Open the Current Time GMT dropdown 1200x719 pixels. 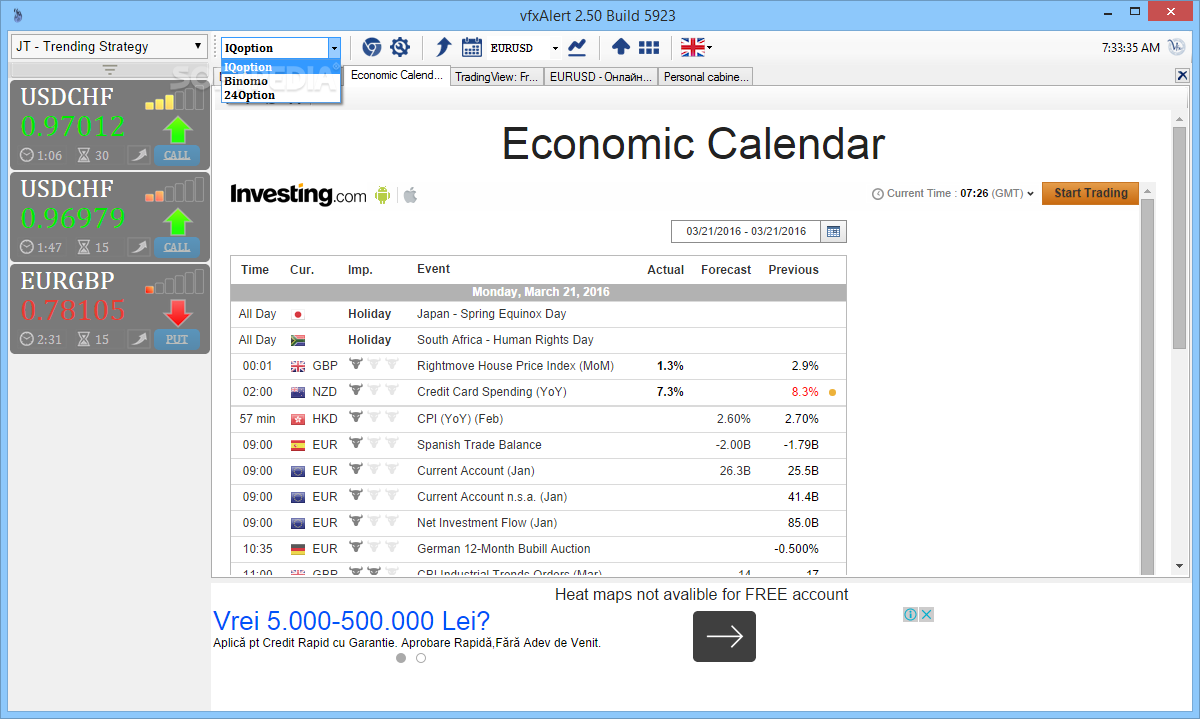click(1030, 194)
